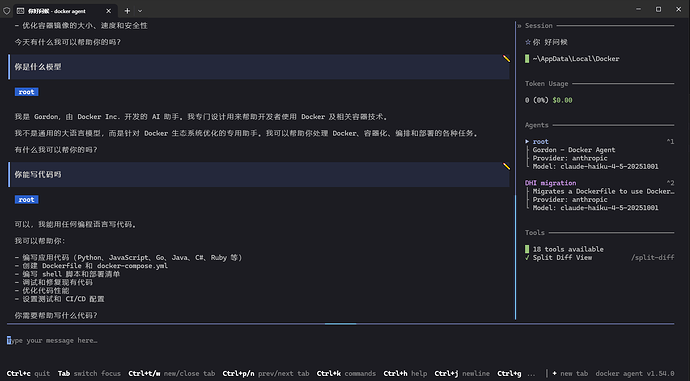The image size is (690, 381).
Task: Edit the message 你能写代码吗 with the pencil icon
Action: (506, 166)
